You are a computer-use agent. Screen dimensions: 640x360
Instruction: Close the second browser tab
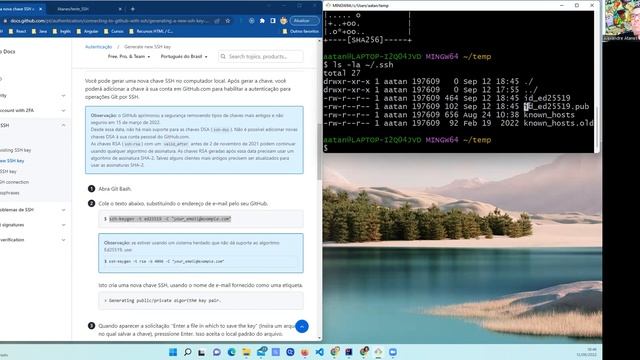click(120, 9)
